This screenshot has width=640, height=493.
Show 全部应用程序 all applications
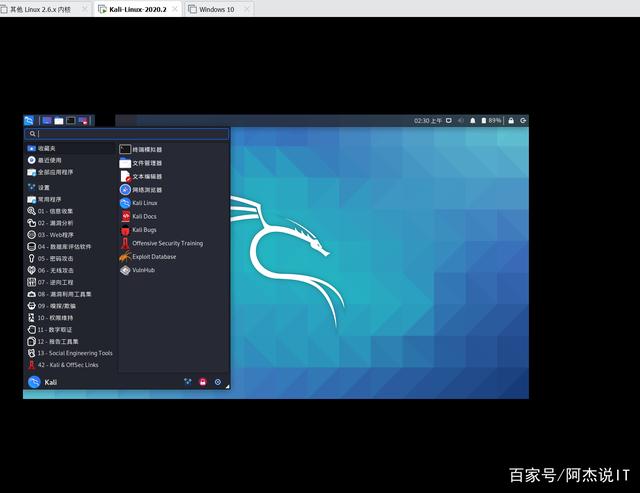tap(70, 172)
